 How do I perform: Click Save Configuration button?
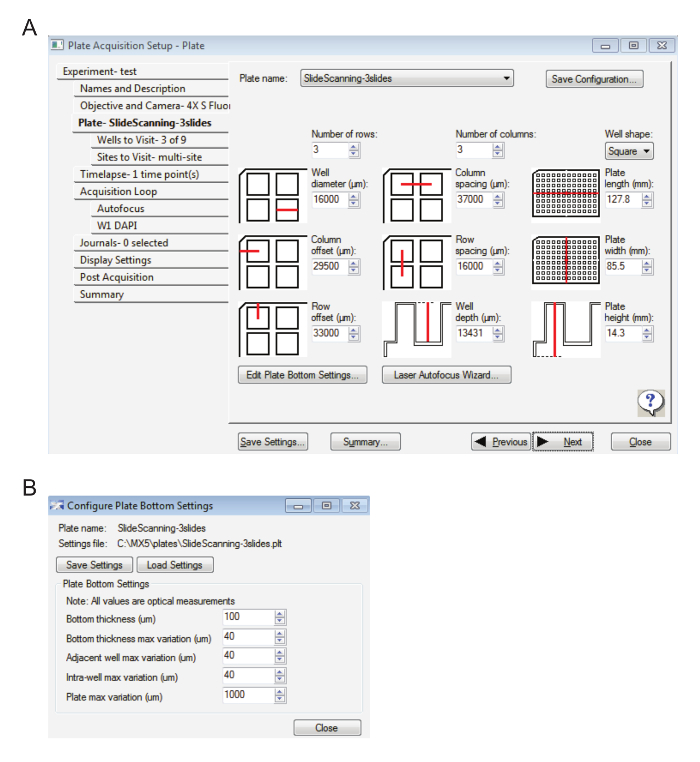click(x=595, y=79)
